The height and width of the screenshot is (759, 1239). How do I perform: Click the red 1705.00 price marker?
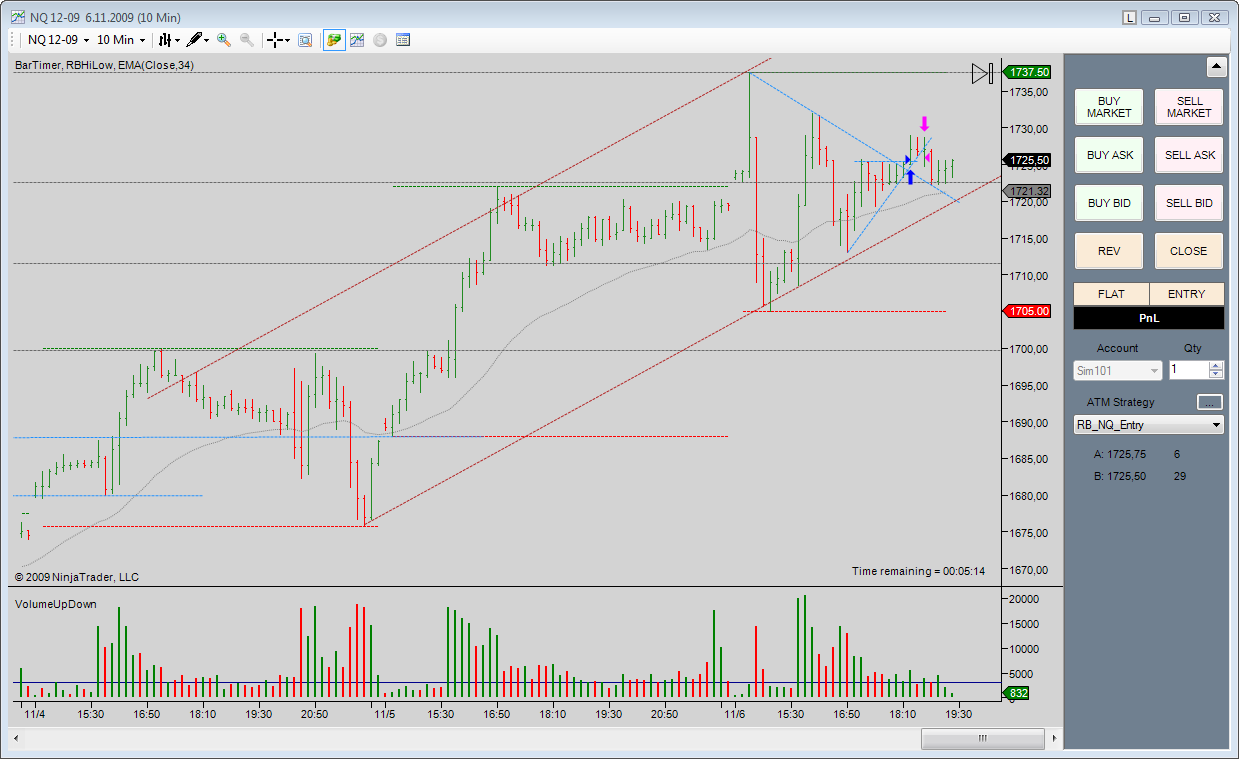pyautogui.click(x=1027, y=311)
